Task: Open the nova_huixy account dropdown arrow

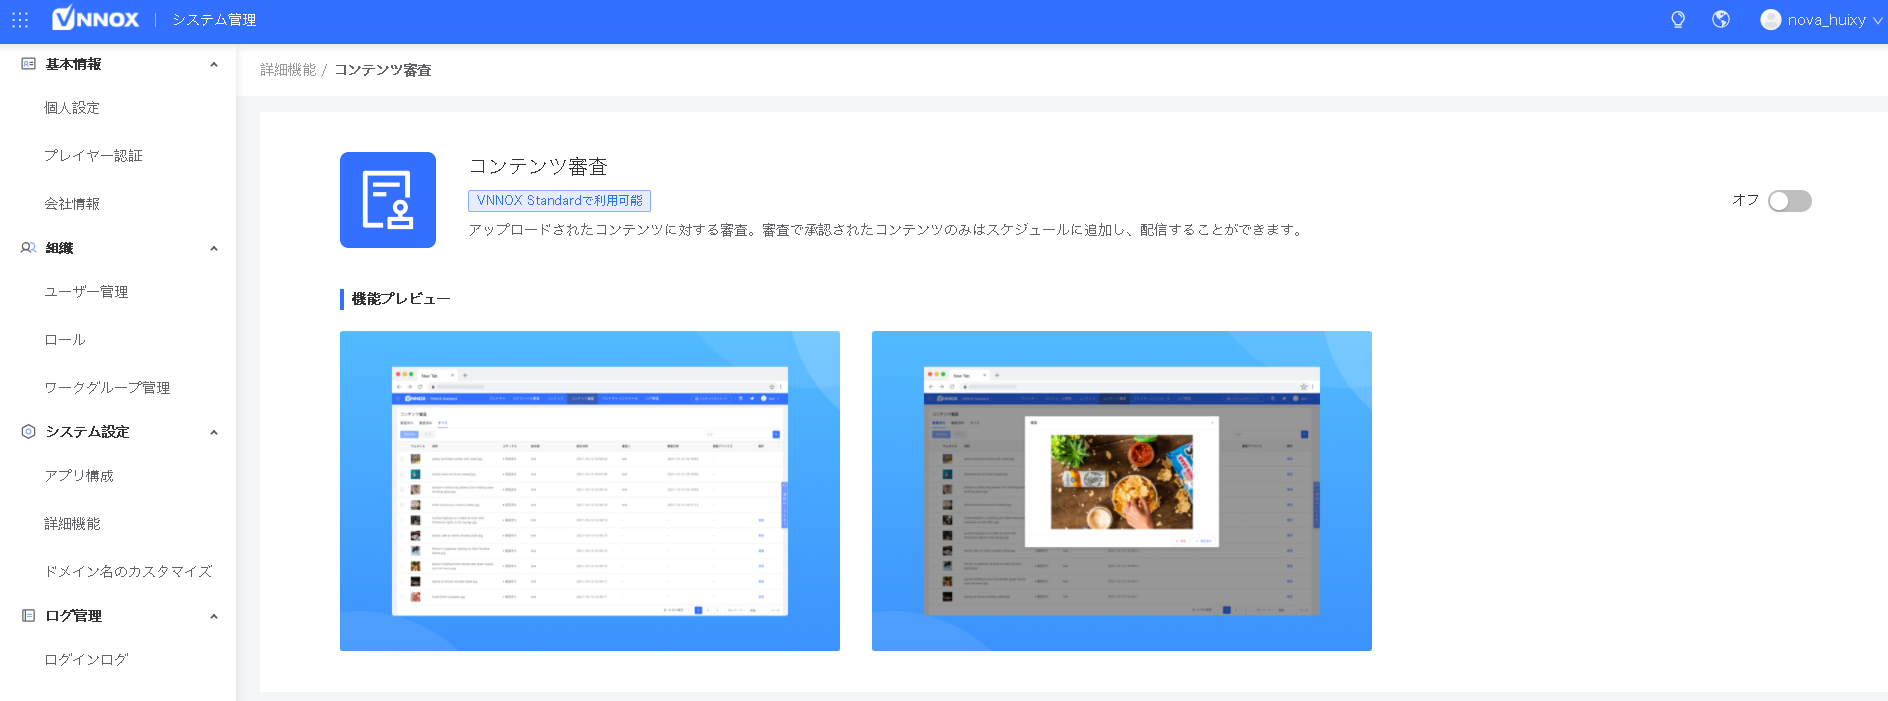Action: click(x=1877, y=21)
